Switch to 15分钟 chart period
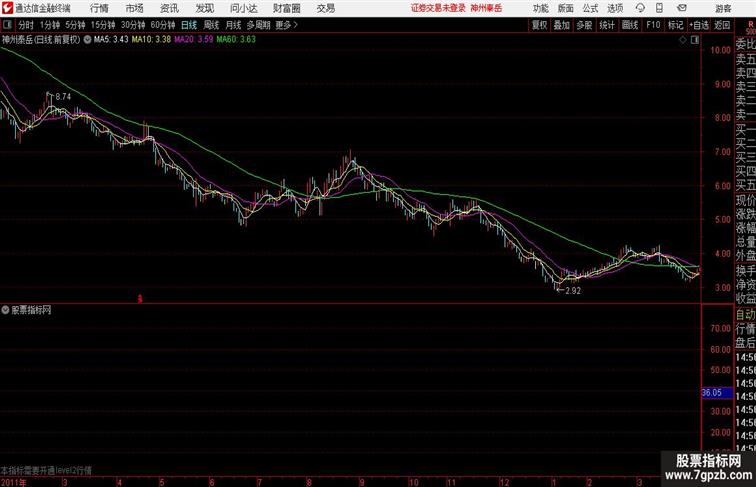 click(x=103, y=25)
